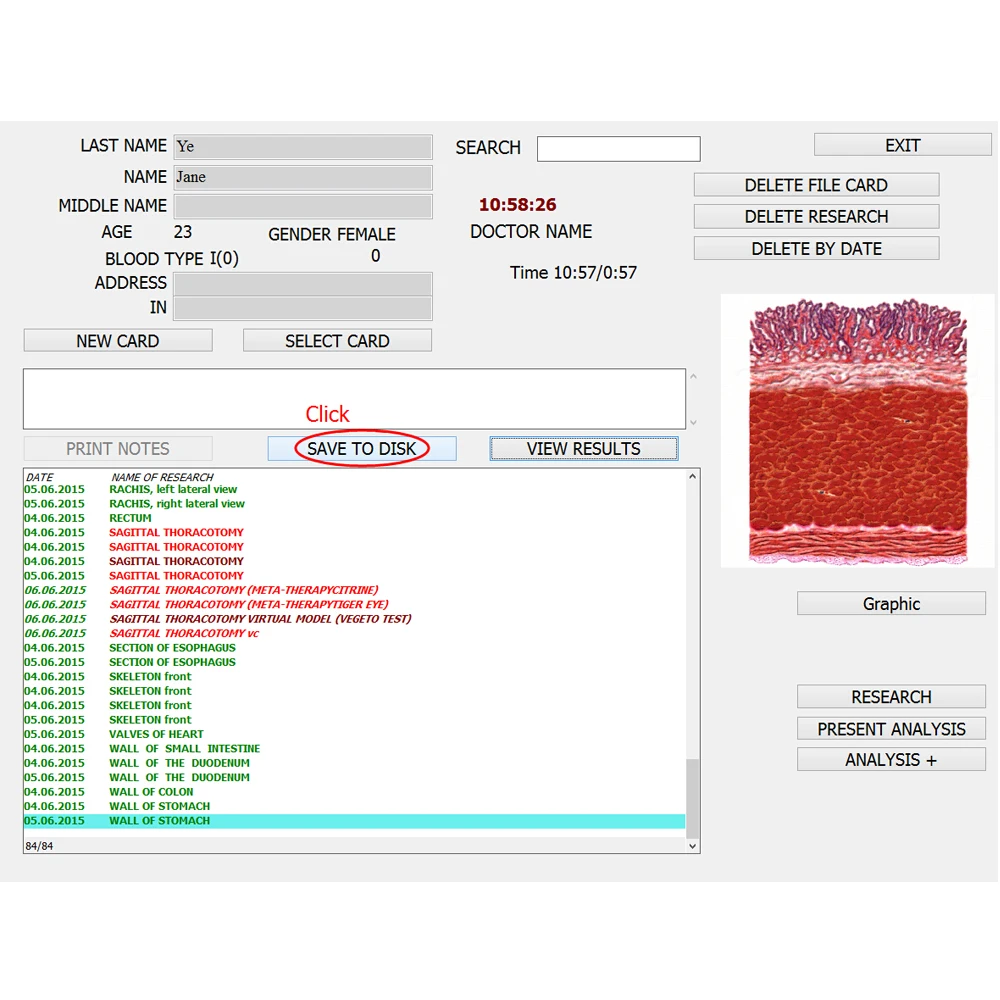The image size is (1000, 1000).
Task: Click DELETE FILE CARD
Action: click(815, 184)
